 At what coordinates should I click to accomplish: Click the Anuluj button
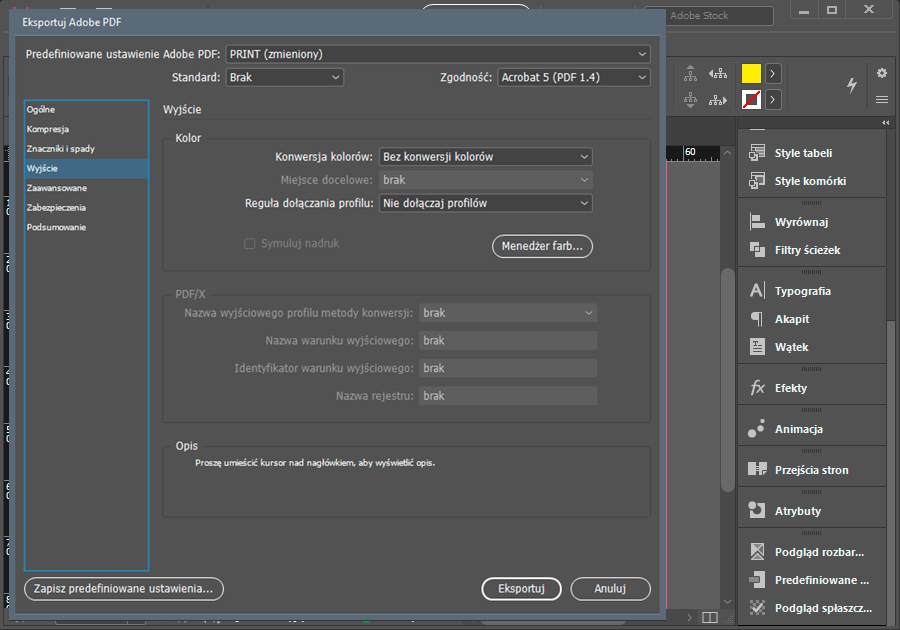pyautogui.click(x=610, y=589)
